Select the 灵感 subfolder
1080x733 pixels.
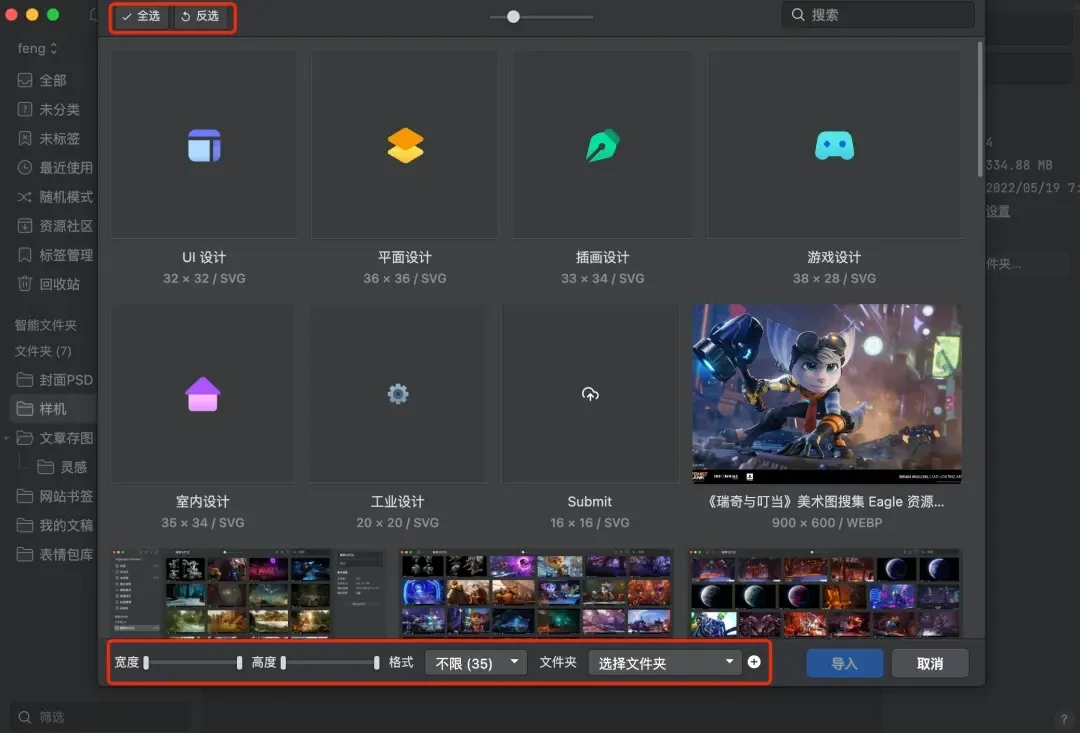tap(62, 467)
